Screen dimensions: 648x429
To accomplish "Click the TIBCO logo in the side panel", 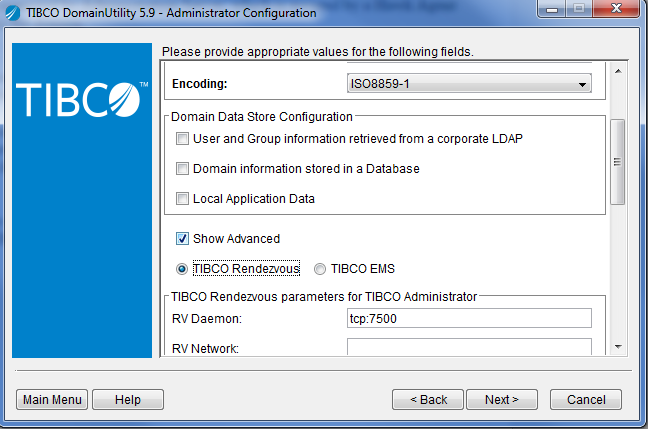I will [x=82, y=100].
